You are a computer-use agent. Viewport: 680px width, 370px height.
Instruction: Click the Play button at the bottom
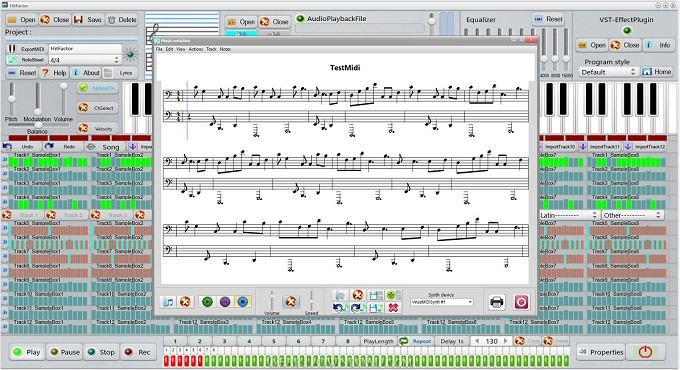26,352
